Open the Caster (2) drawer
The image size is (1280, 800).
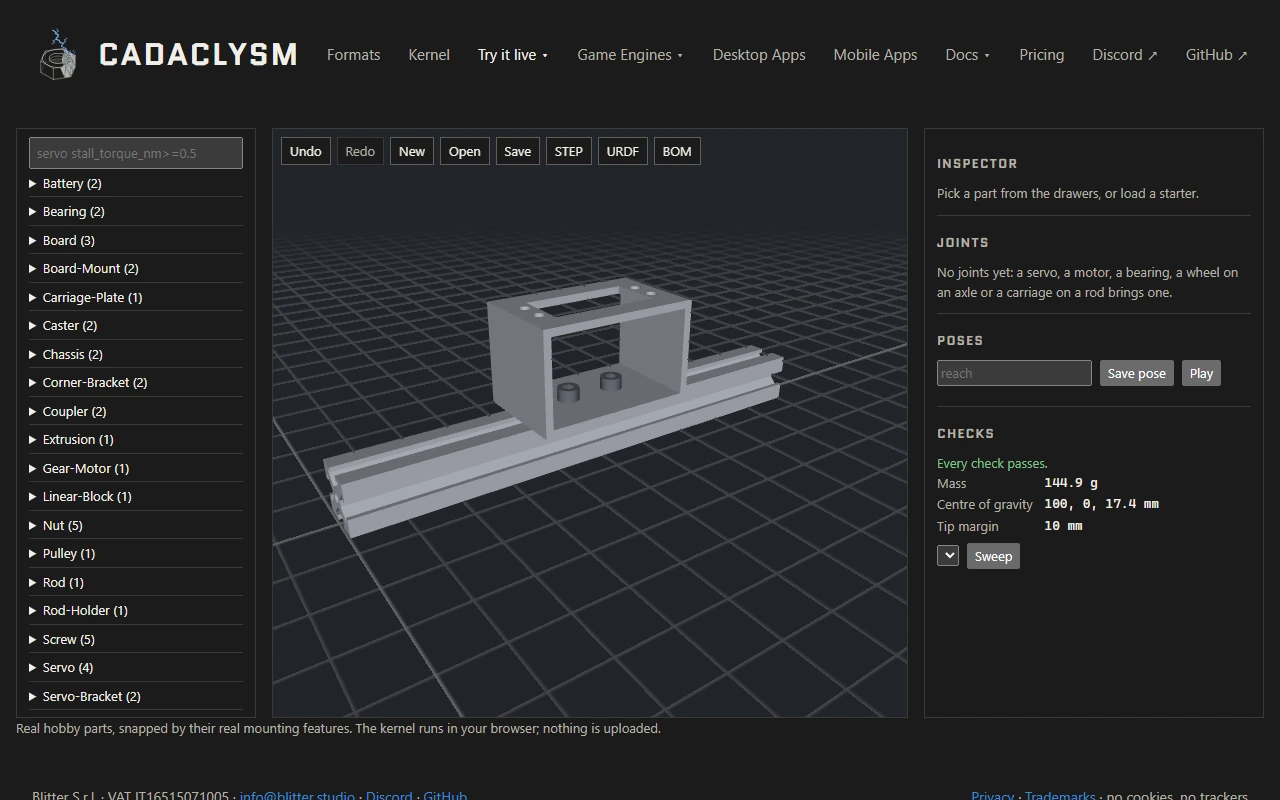click(x=136, y=326)
